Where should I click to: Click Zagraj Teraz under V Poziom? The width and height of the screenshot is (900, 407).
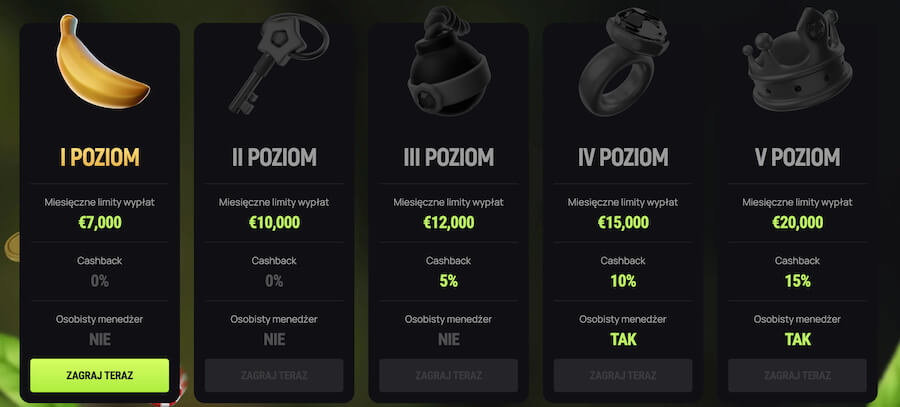pyautogui.click(x=797, y=375)
